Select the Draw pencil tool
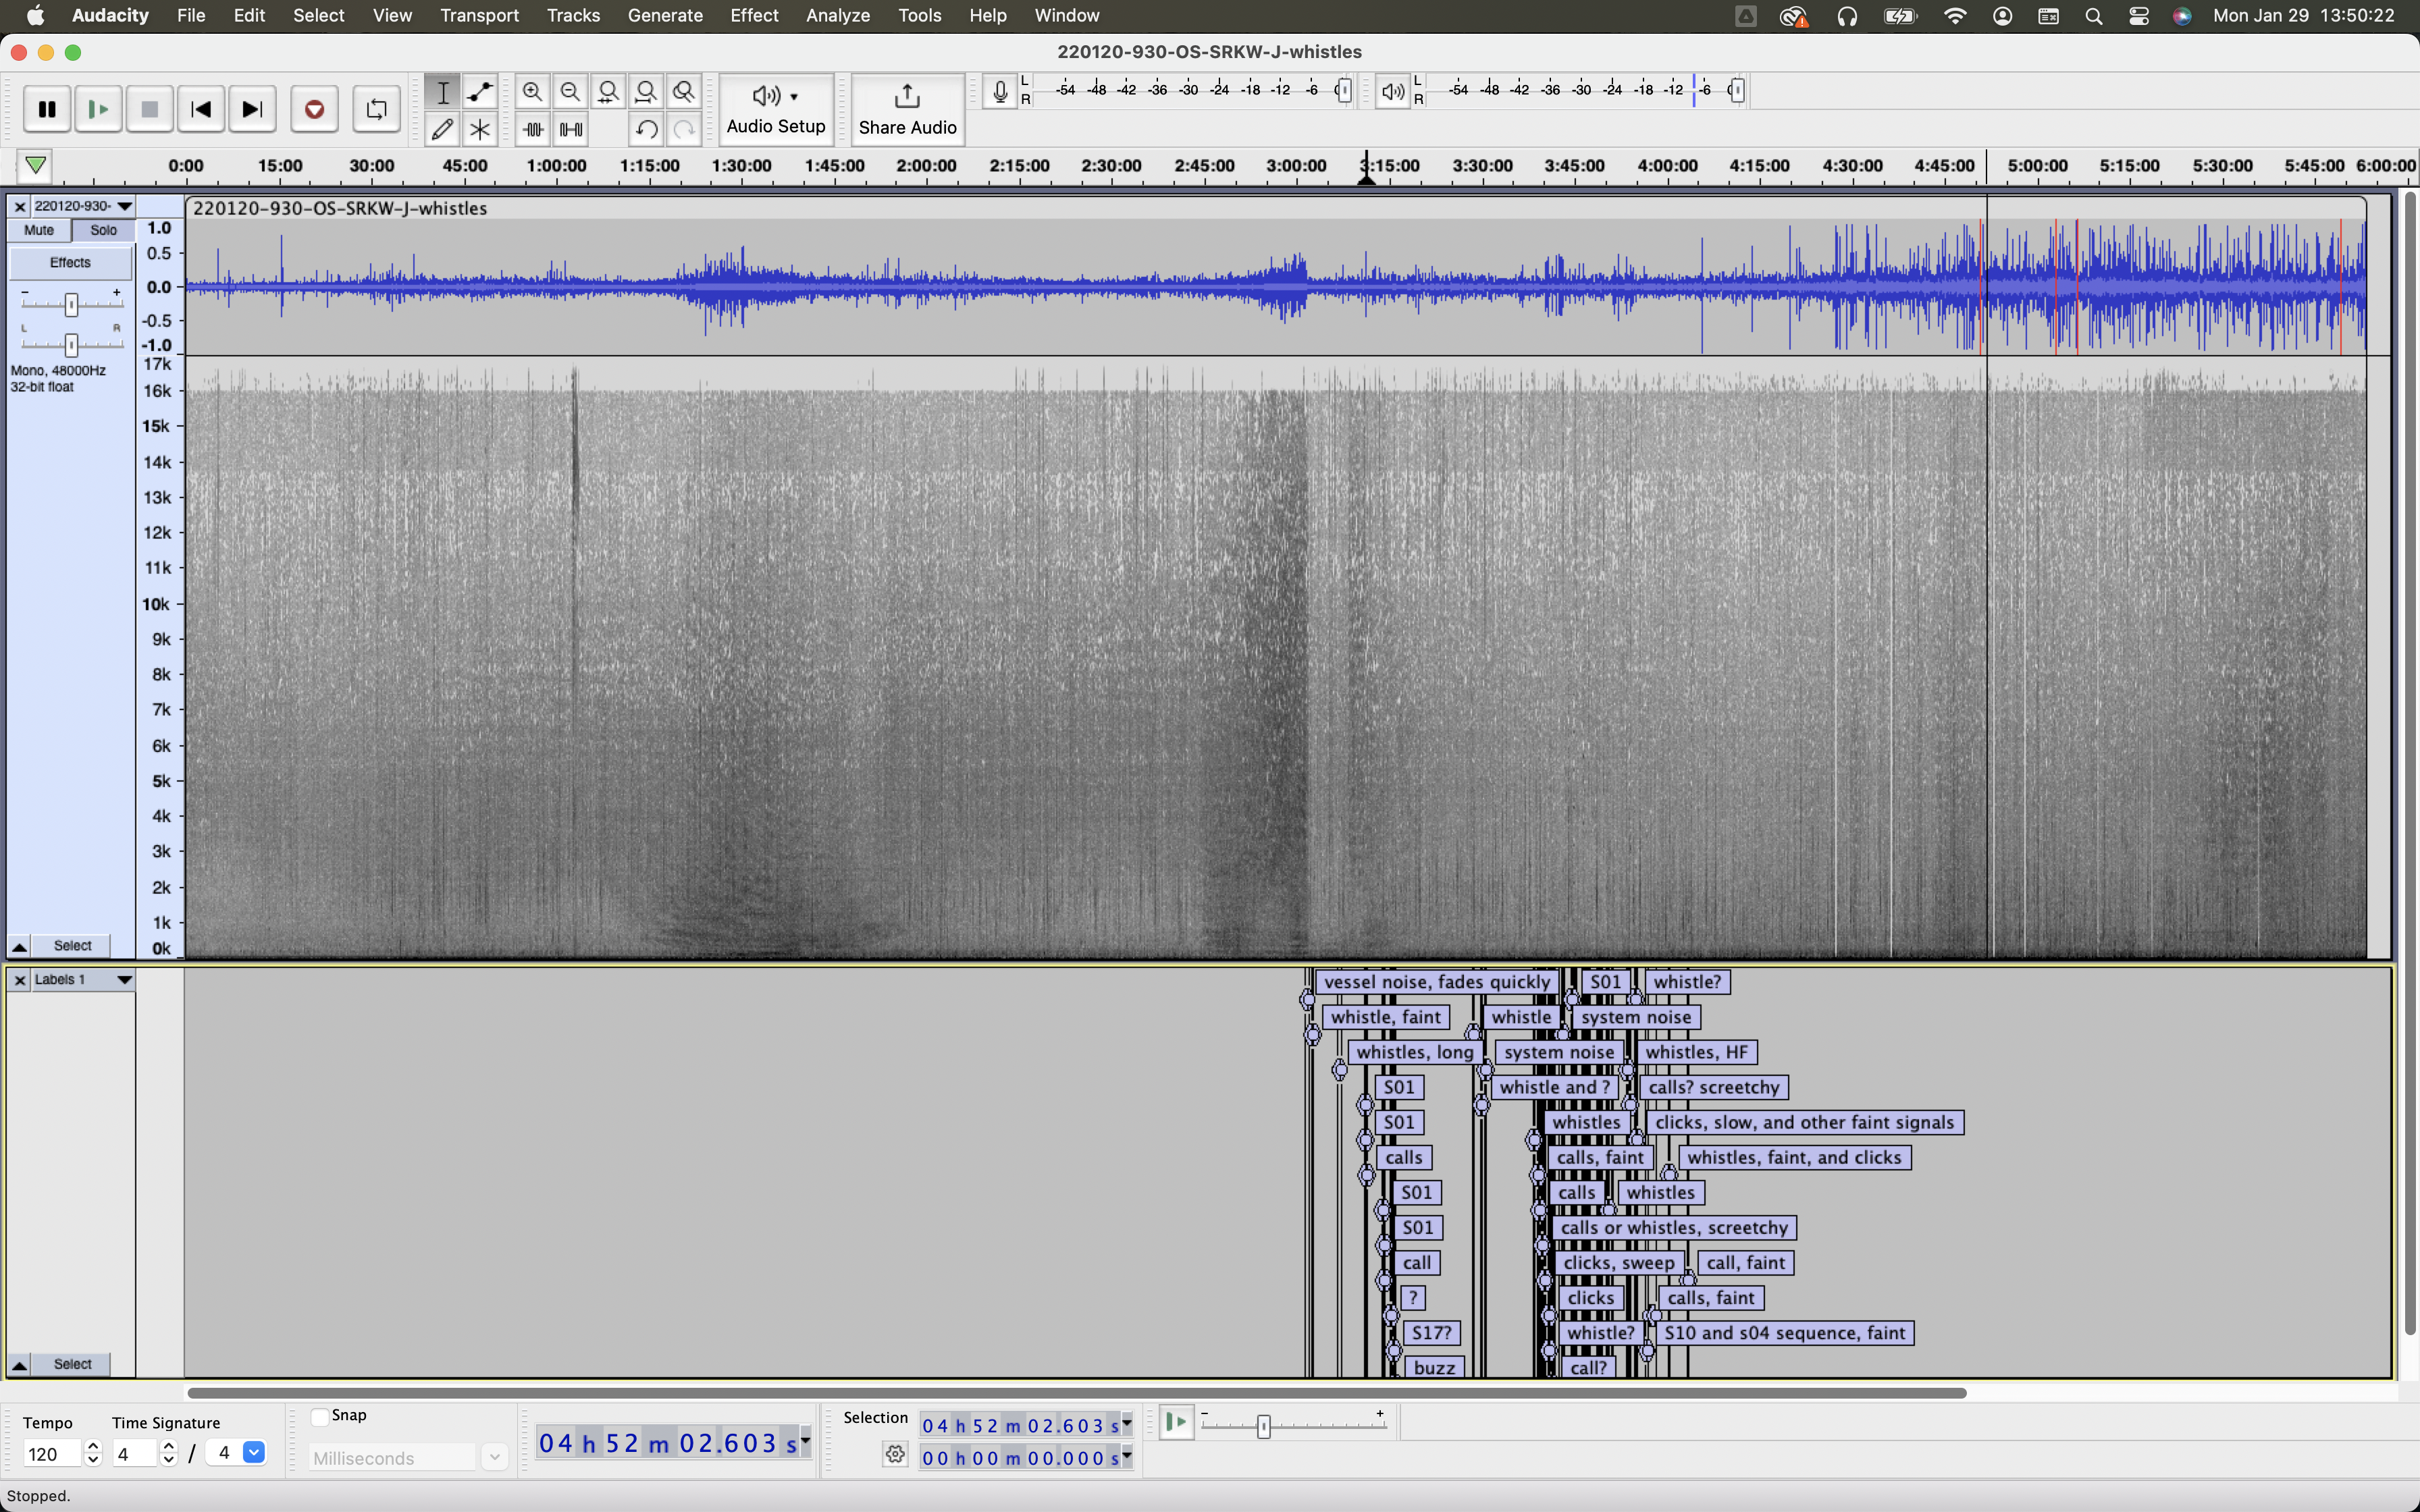The height and width of the screenshot is (1512, 2420). click(442, 129)
